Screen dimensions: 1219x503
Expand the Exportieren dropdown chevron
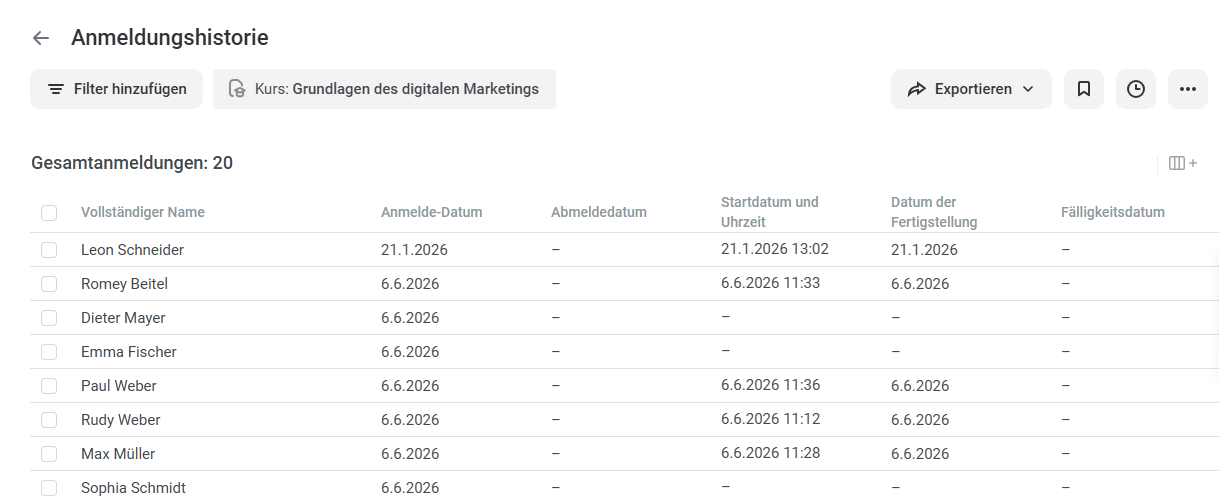coord(1028,89)
